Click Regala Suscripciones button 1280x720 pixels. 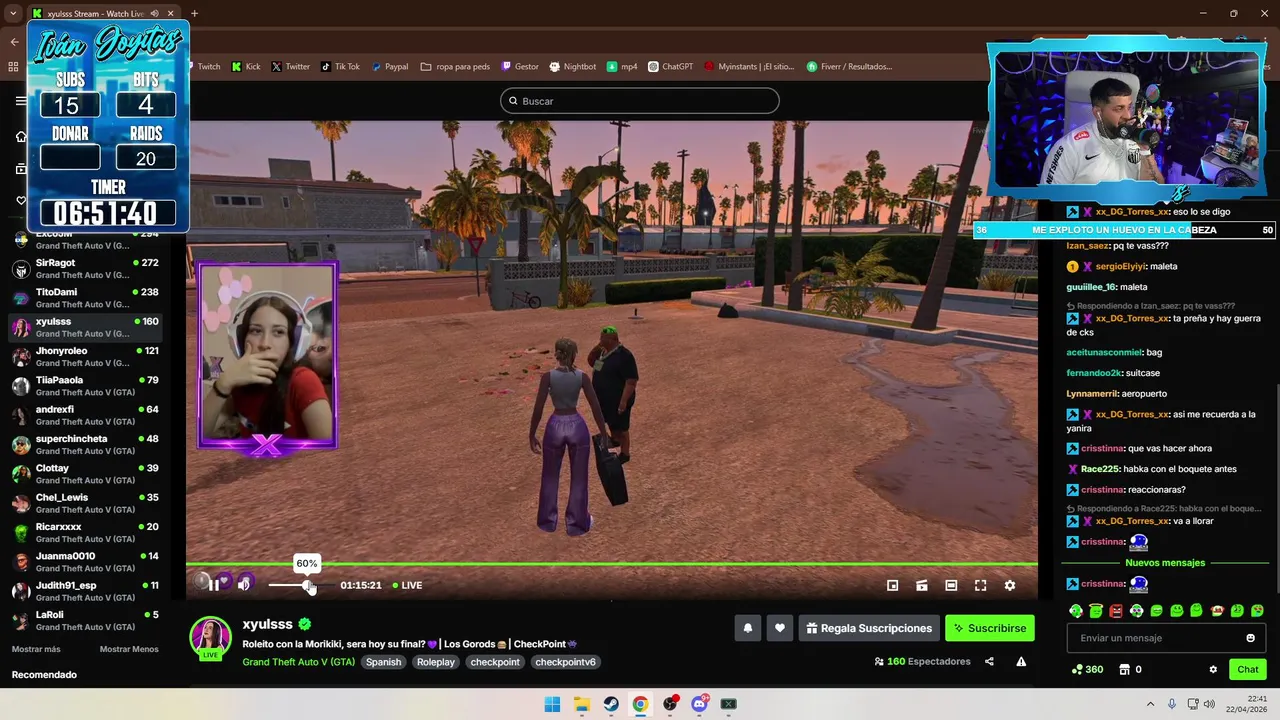click(x=869, y=628)
